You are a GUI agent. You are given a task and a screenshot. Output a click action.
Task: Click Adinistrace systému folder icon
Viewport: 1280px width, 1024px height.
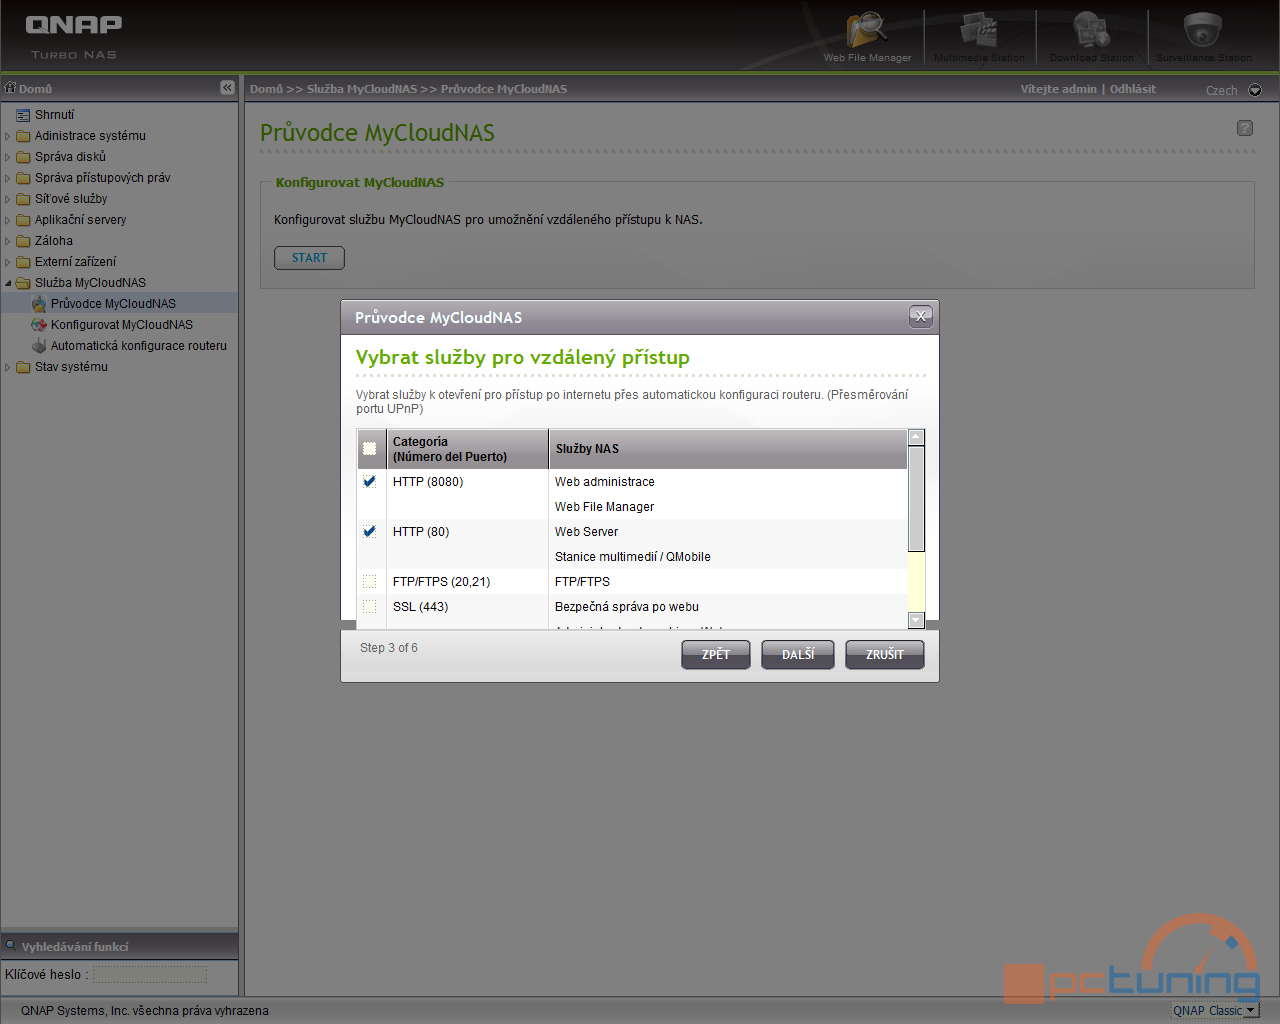[23, 136]
